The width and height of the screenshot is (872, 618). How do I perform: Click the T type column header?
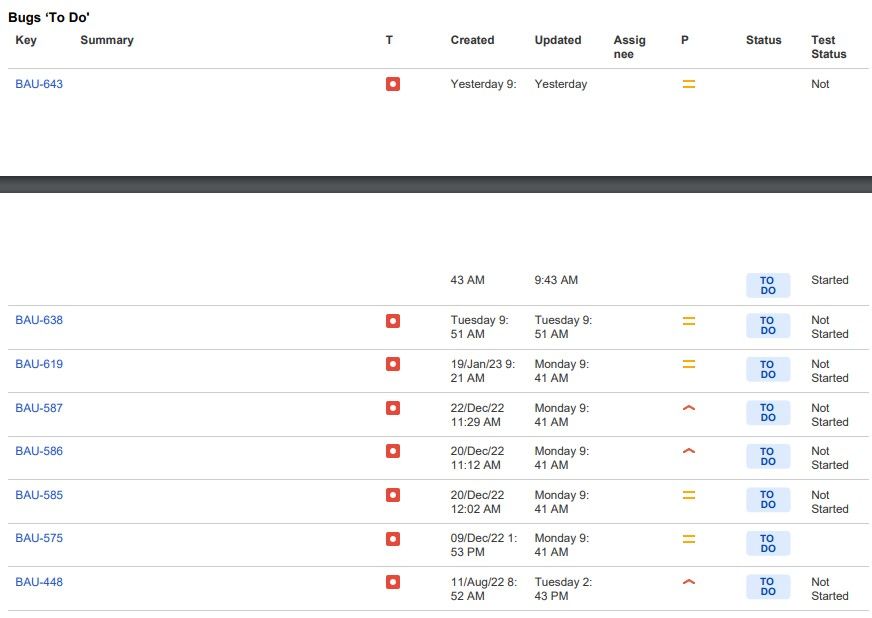[x=389, y=40]
